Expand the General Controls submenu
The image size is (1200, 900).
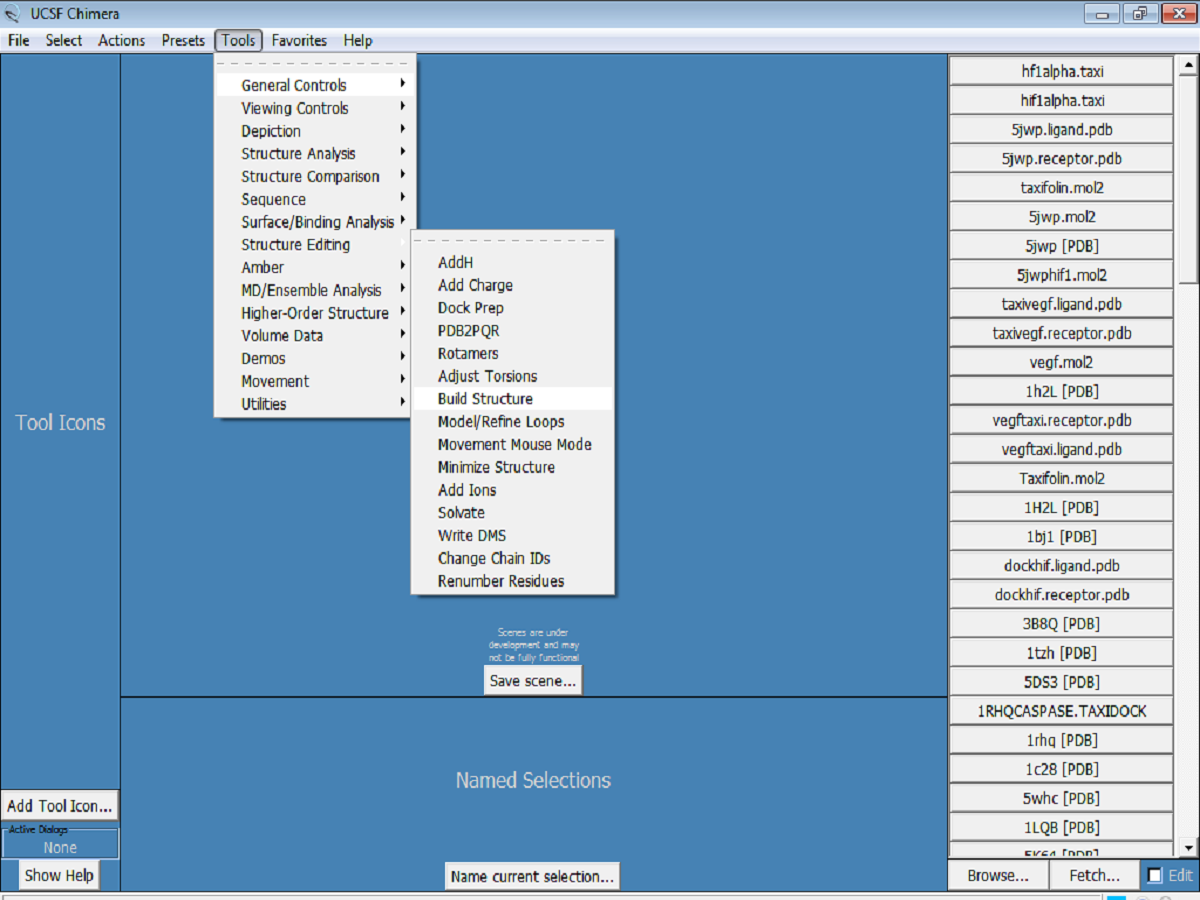[315, 85]
